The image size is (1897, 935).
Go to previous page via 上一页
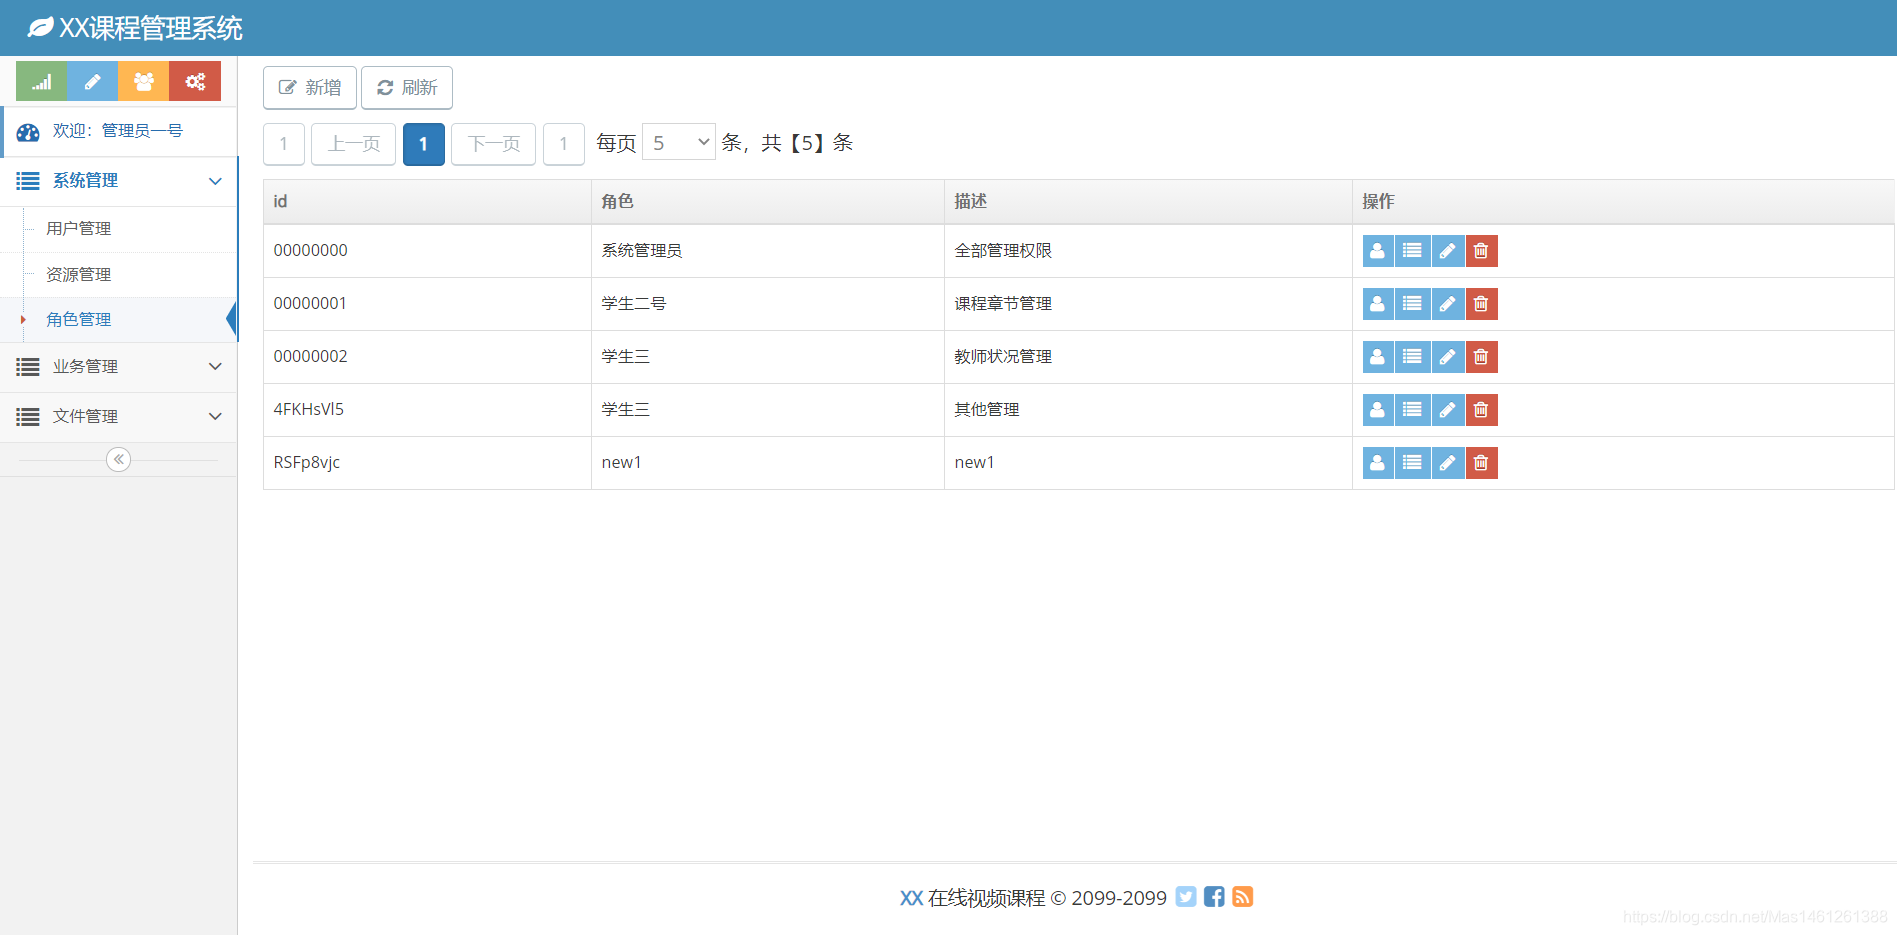pyautogui.click(x=354, y=144)
